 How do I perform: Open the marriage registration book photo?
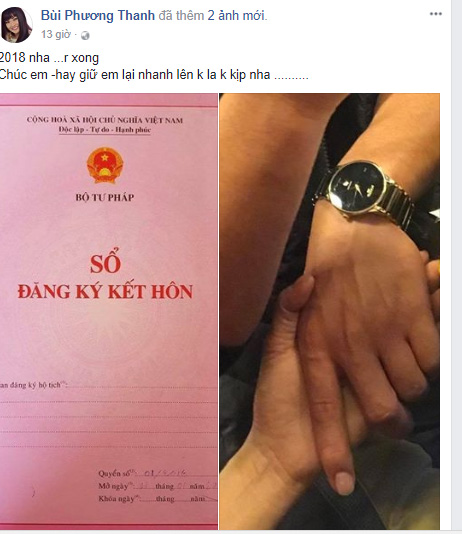tap(109, 311)
